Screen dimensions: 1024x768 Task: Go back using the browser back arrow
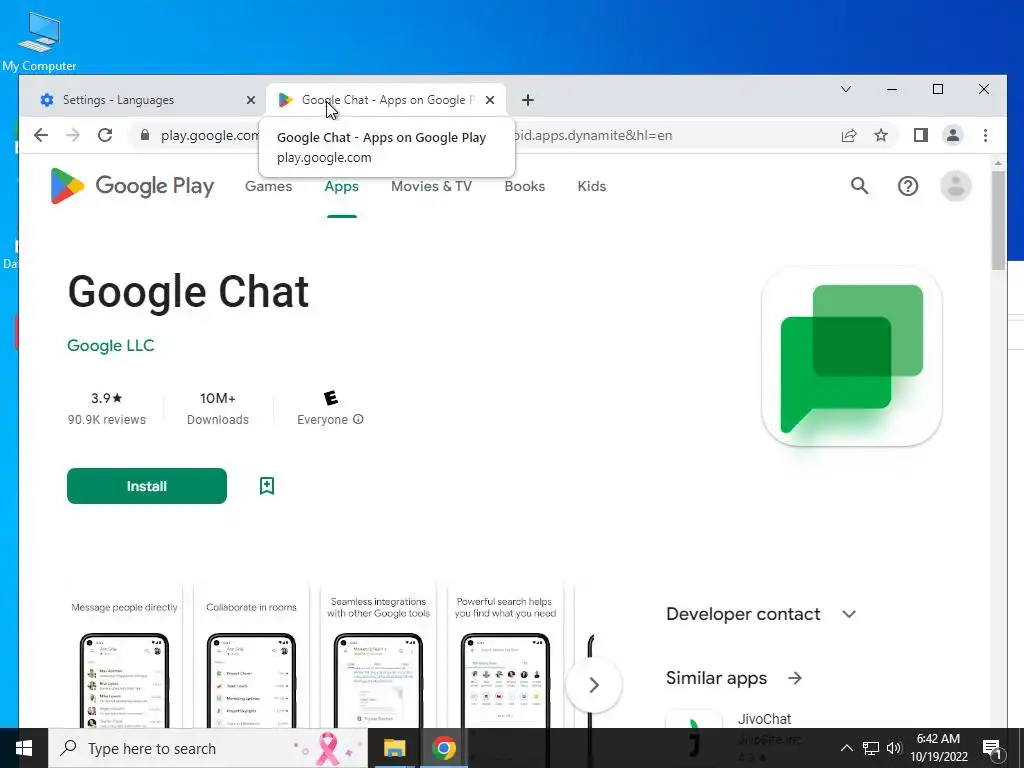point(41,135)
